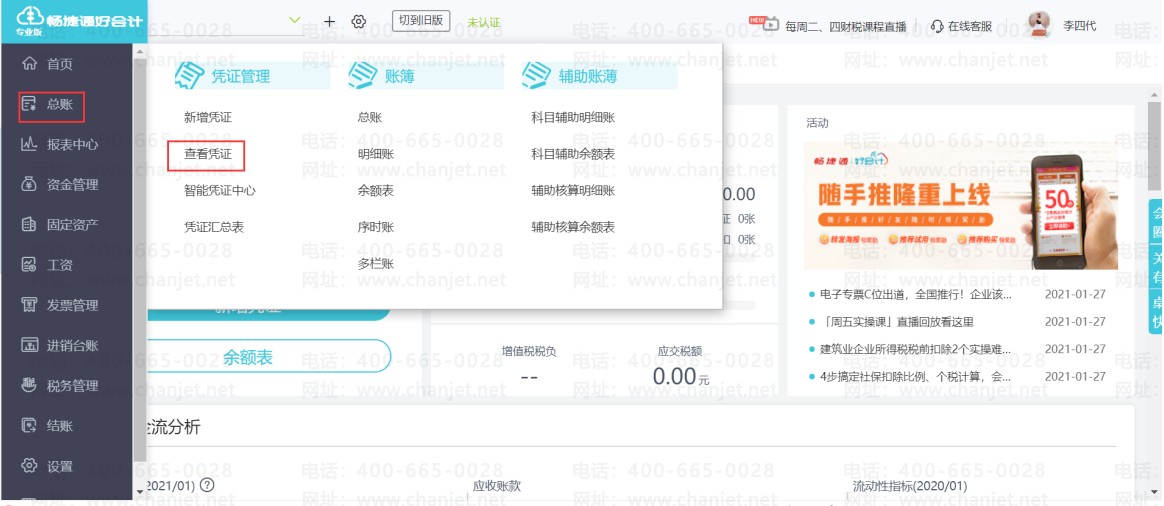
Task: Open 发票管理 in the sidebar
Action: 73,305
